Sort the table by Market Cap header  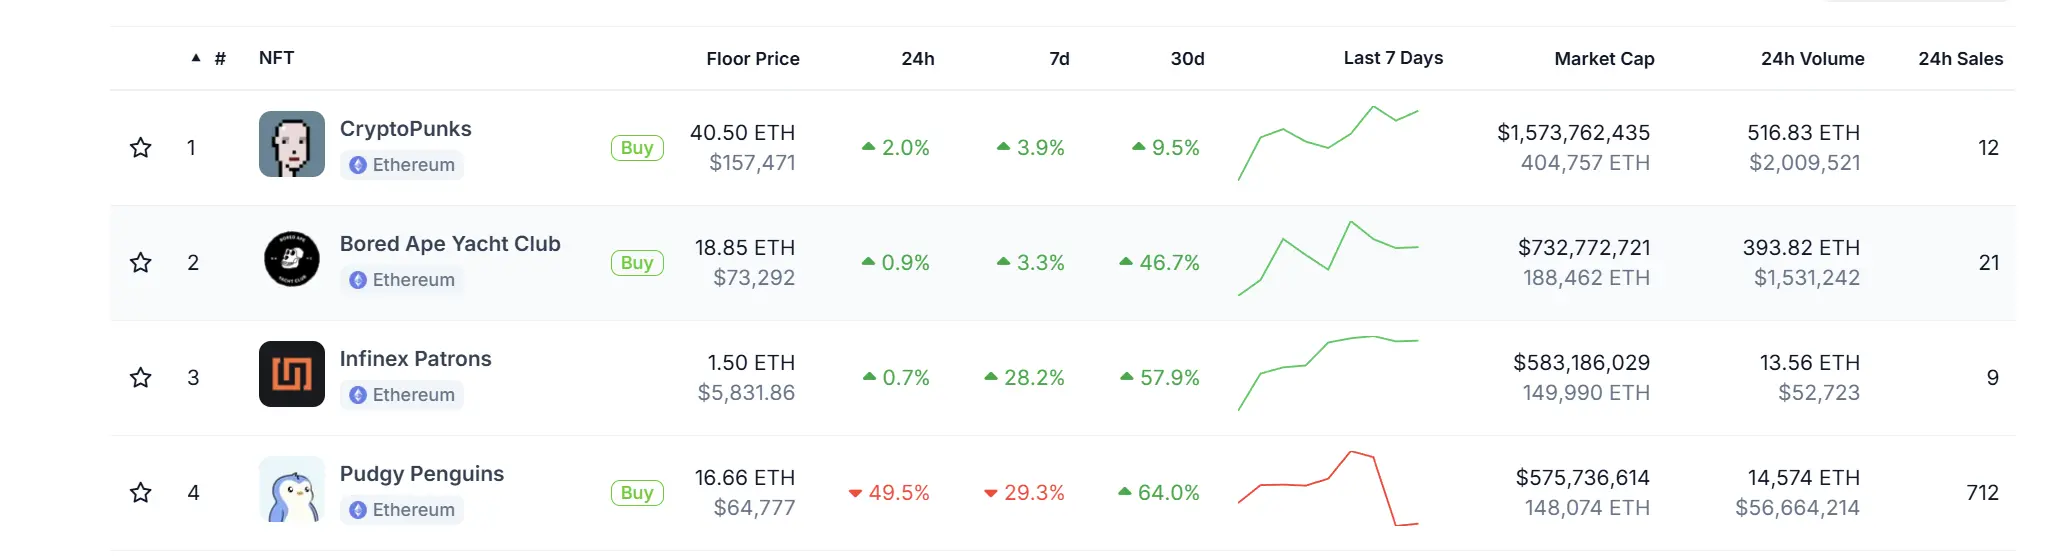pyautogui.click(x=1603, y=59)
